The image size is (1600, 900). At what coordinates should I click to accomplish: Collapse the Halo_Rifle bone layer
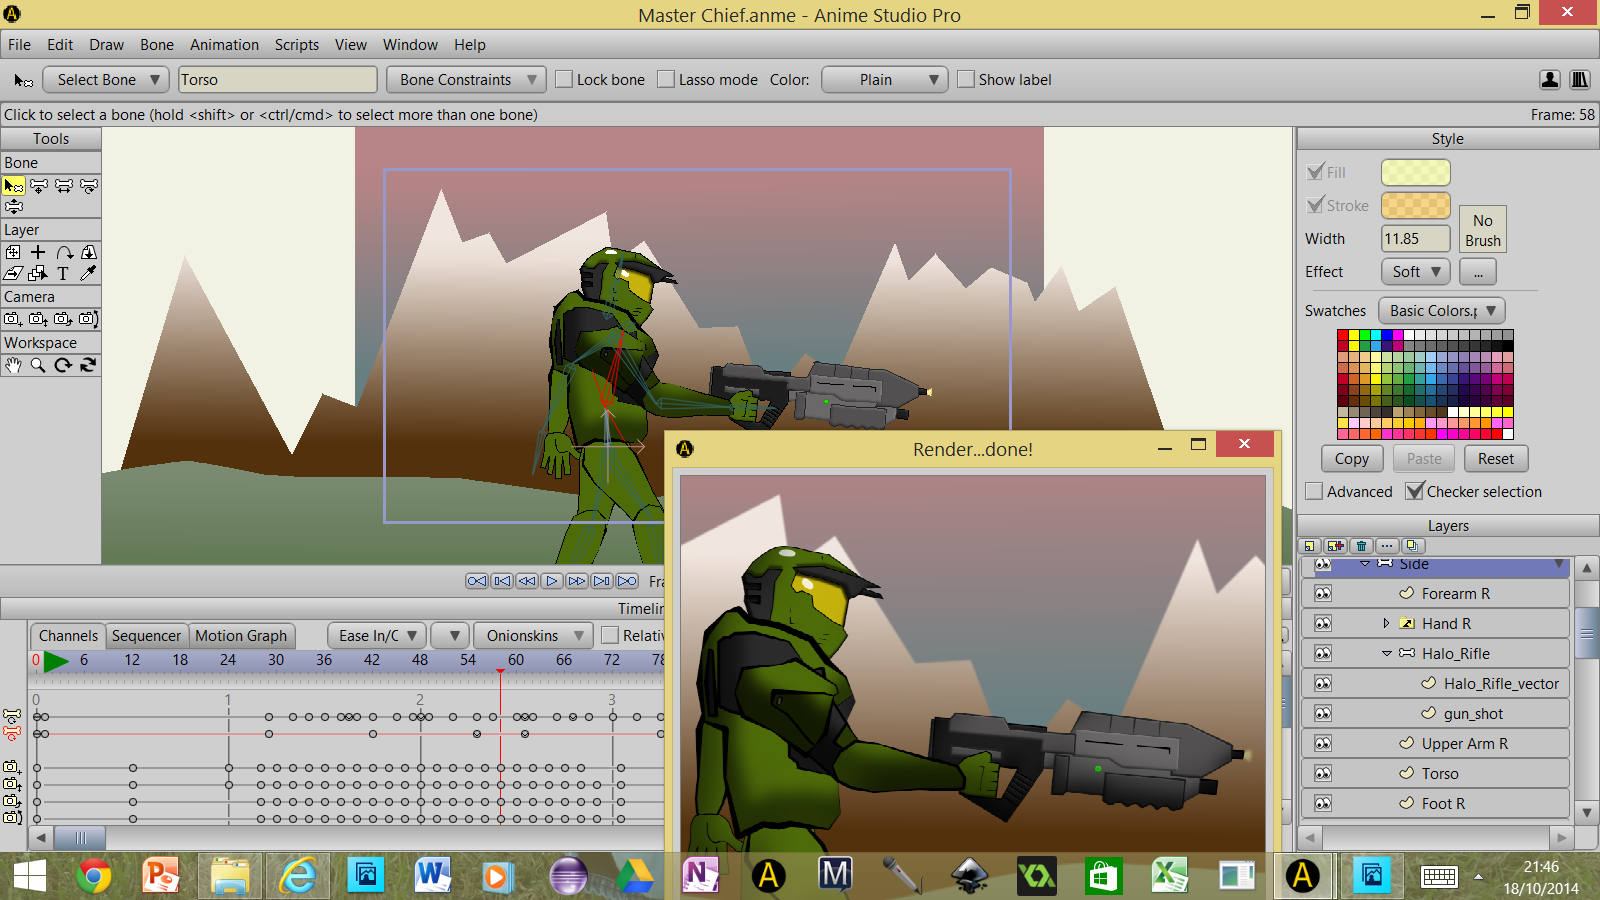click(1387, 654)
